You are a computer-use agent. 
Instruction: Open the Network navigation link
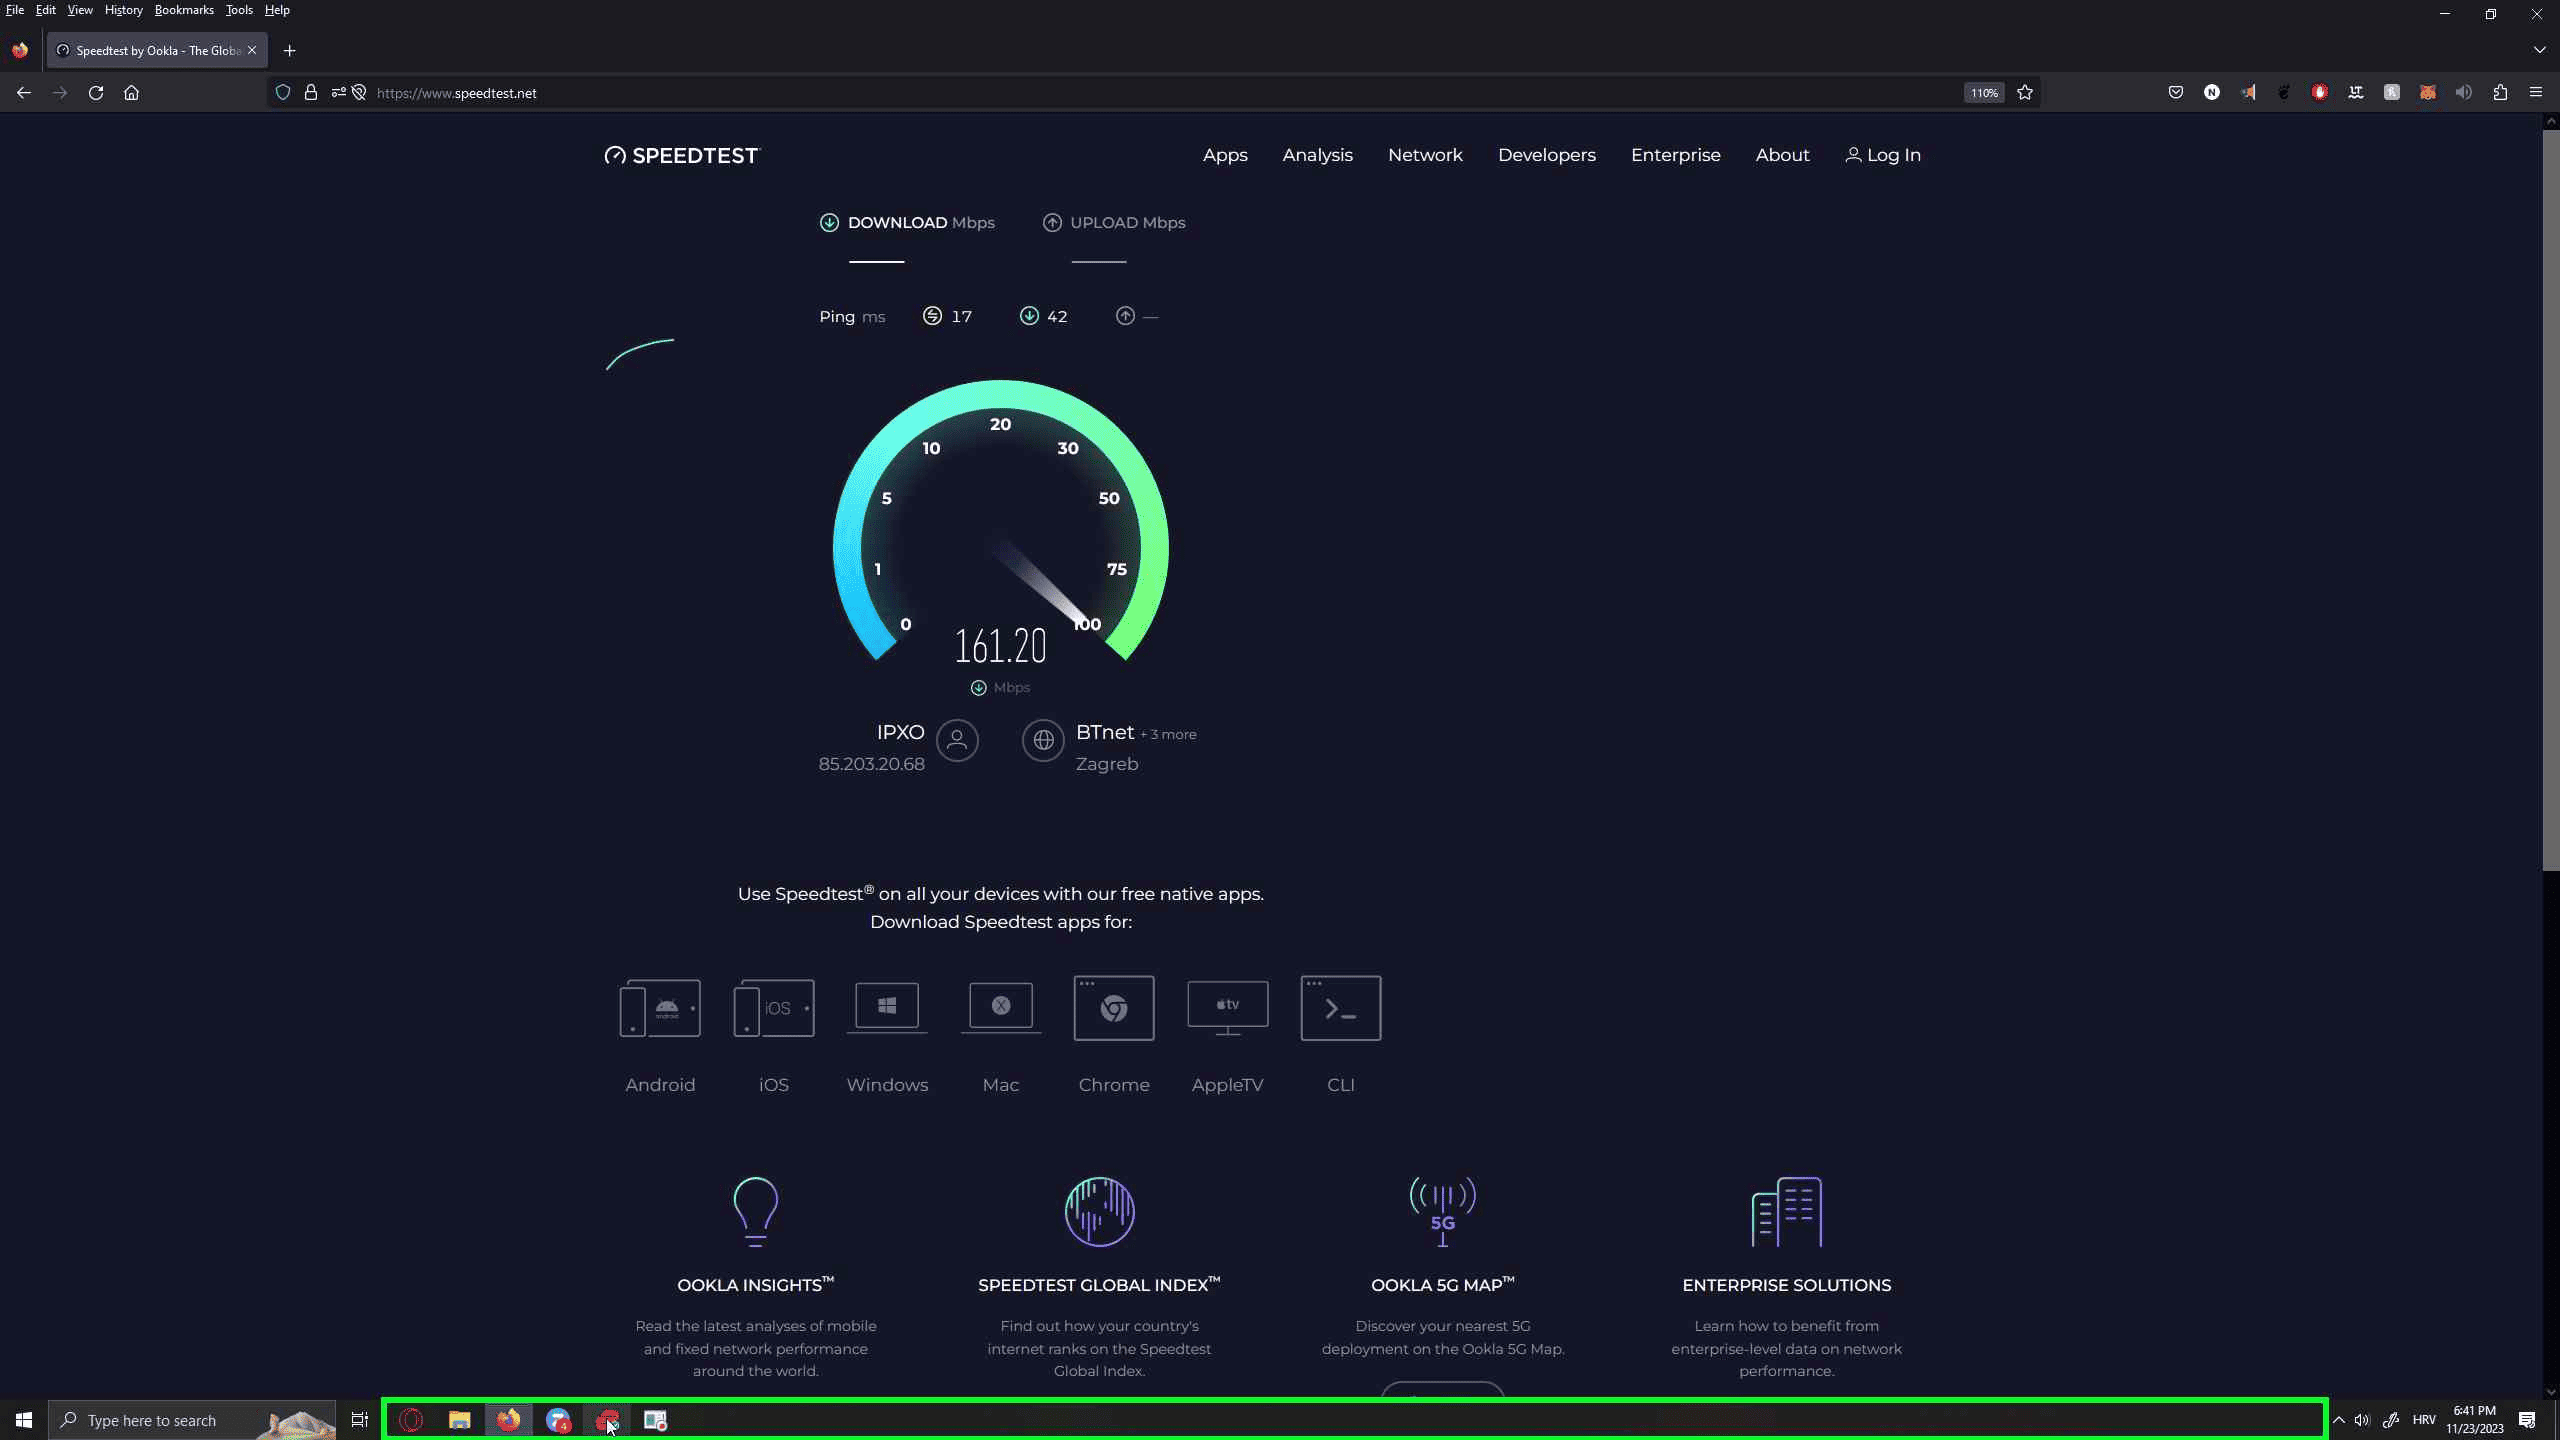pos(1425,155)
